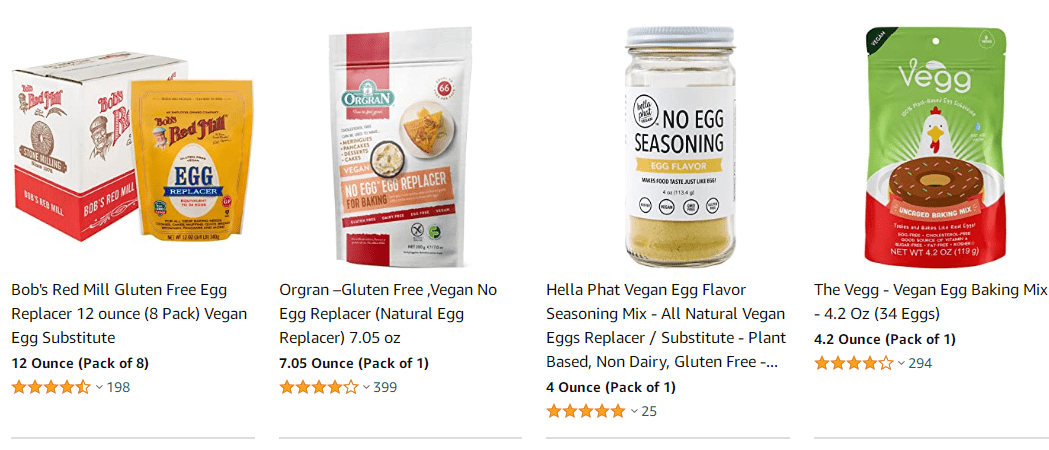The width and height of the screenshot is (1049, 450).
Task: Expand rating breakdown chevron beside 294 reviews
Action: (x=902, y=363)
